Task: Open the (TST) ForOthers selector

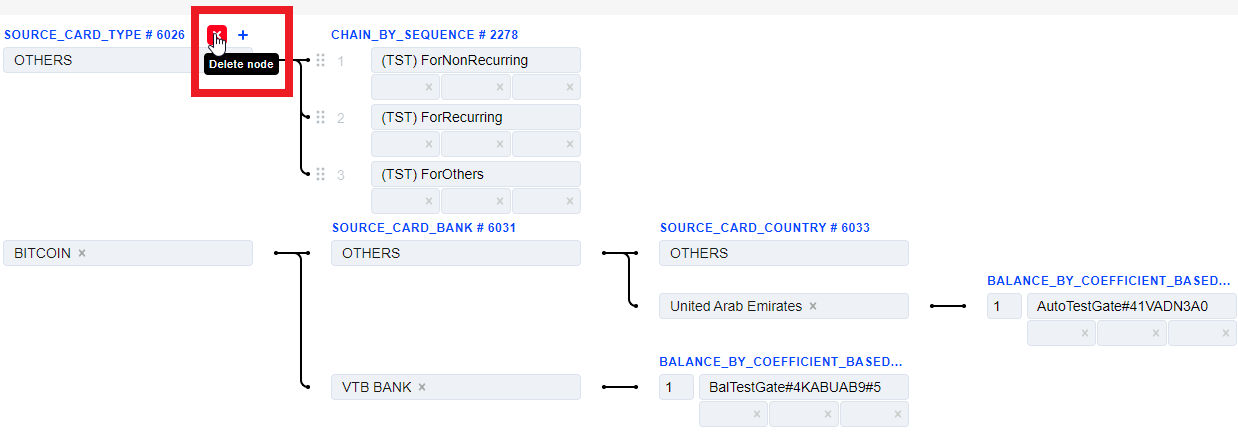Action: [475, 174]
